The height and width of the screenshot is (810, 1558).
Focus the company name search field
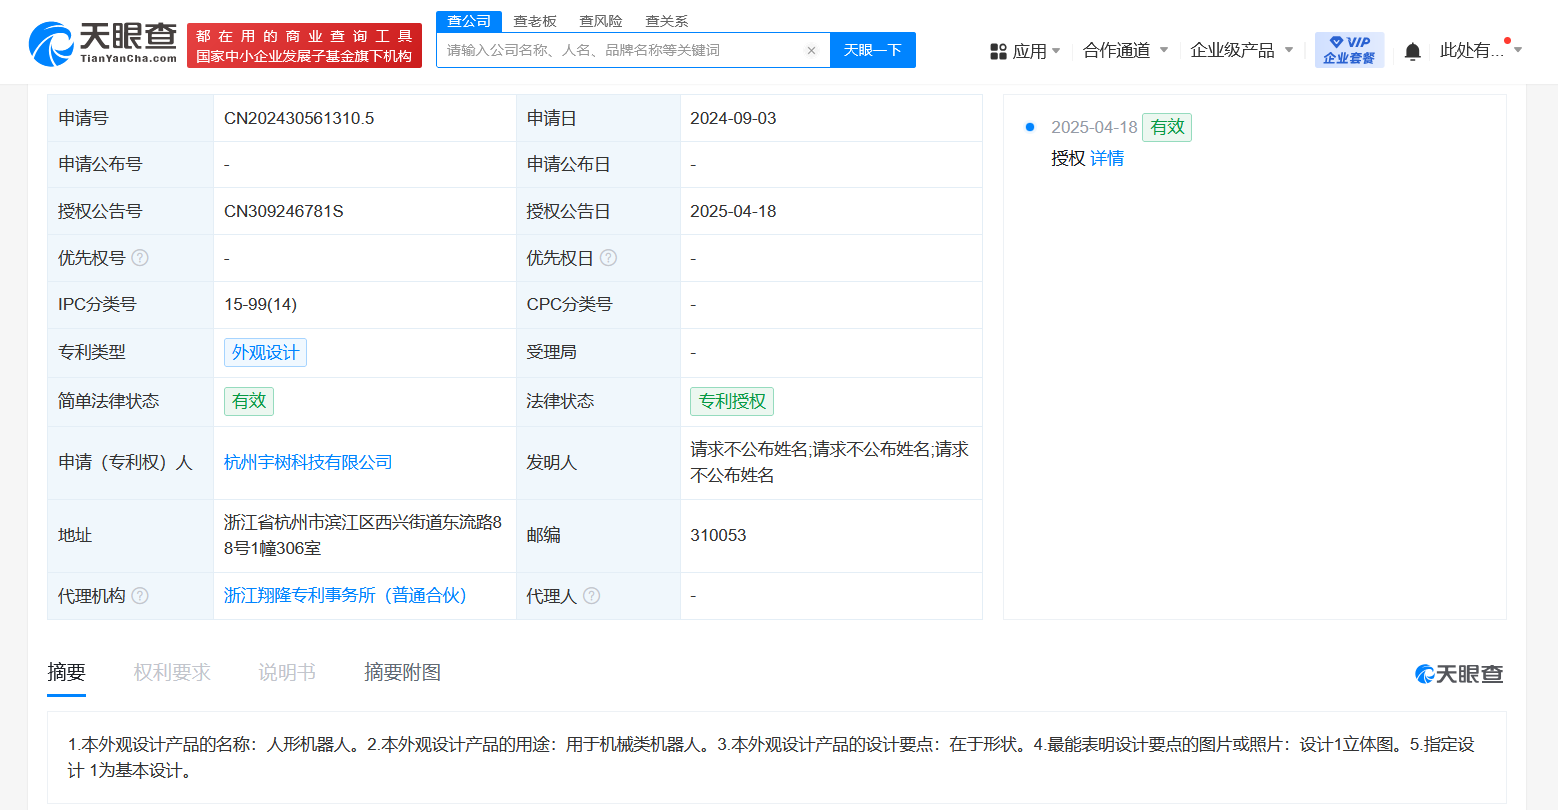click(620, 51)
